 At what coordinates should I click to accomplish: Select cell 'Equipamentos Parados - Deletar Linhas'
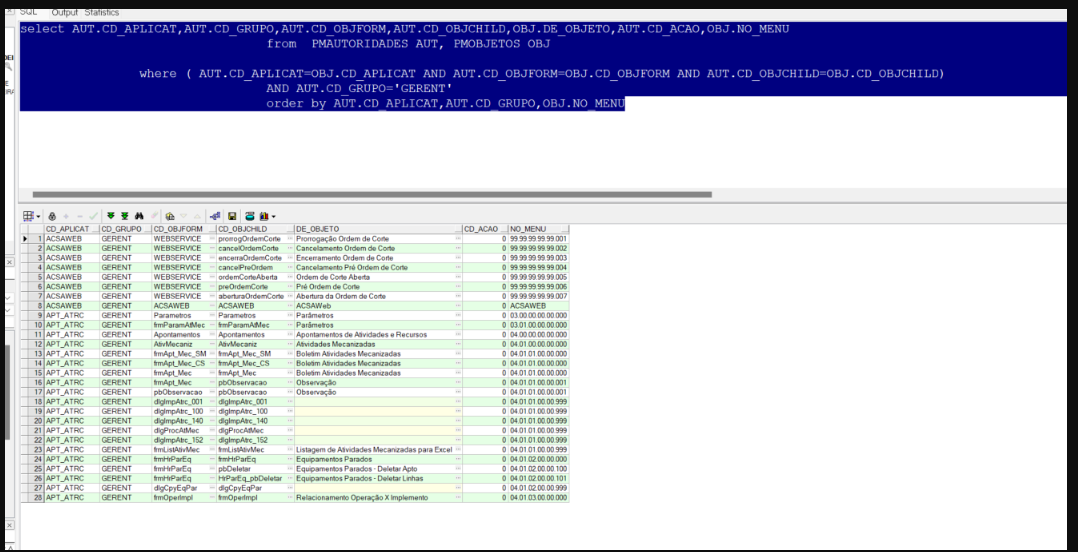coord(378,478)
